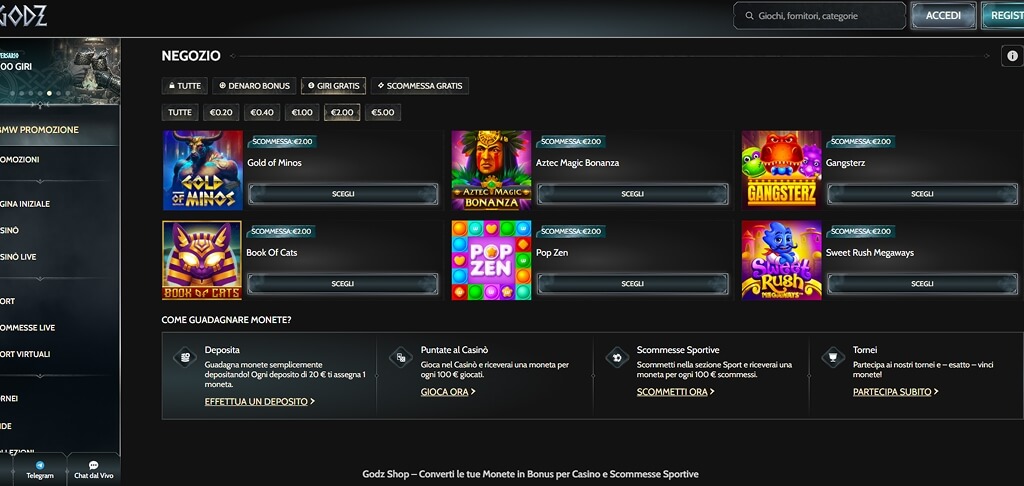Choose Gold of Minos with Scegli
This screenshot has width=1024, height=486.
click(x=343, y=194)
